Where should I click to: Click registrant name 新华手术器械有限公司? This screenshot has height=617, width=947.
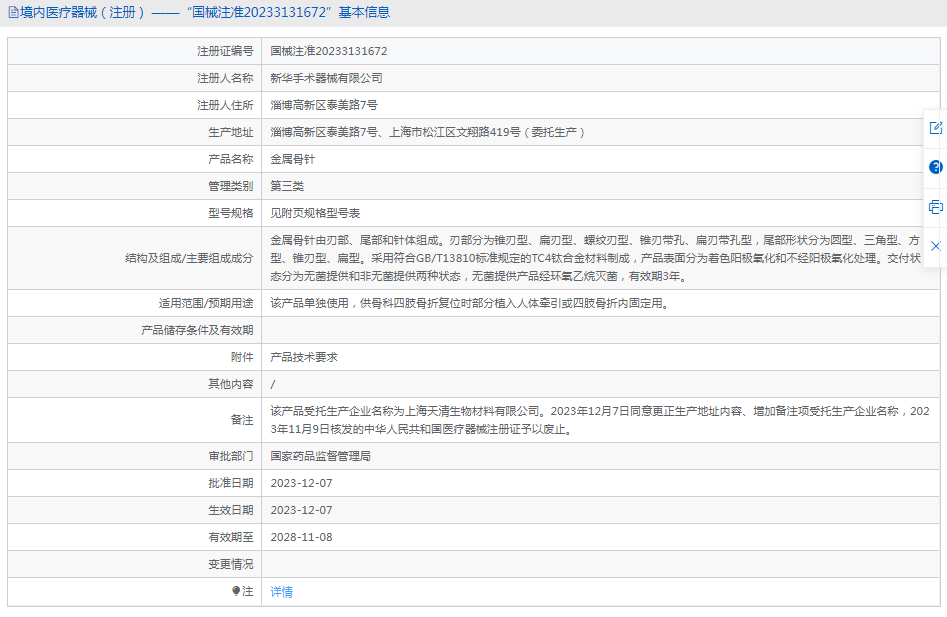click(326, 78)
